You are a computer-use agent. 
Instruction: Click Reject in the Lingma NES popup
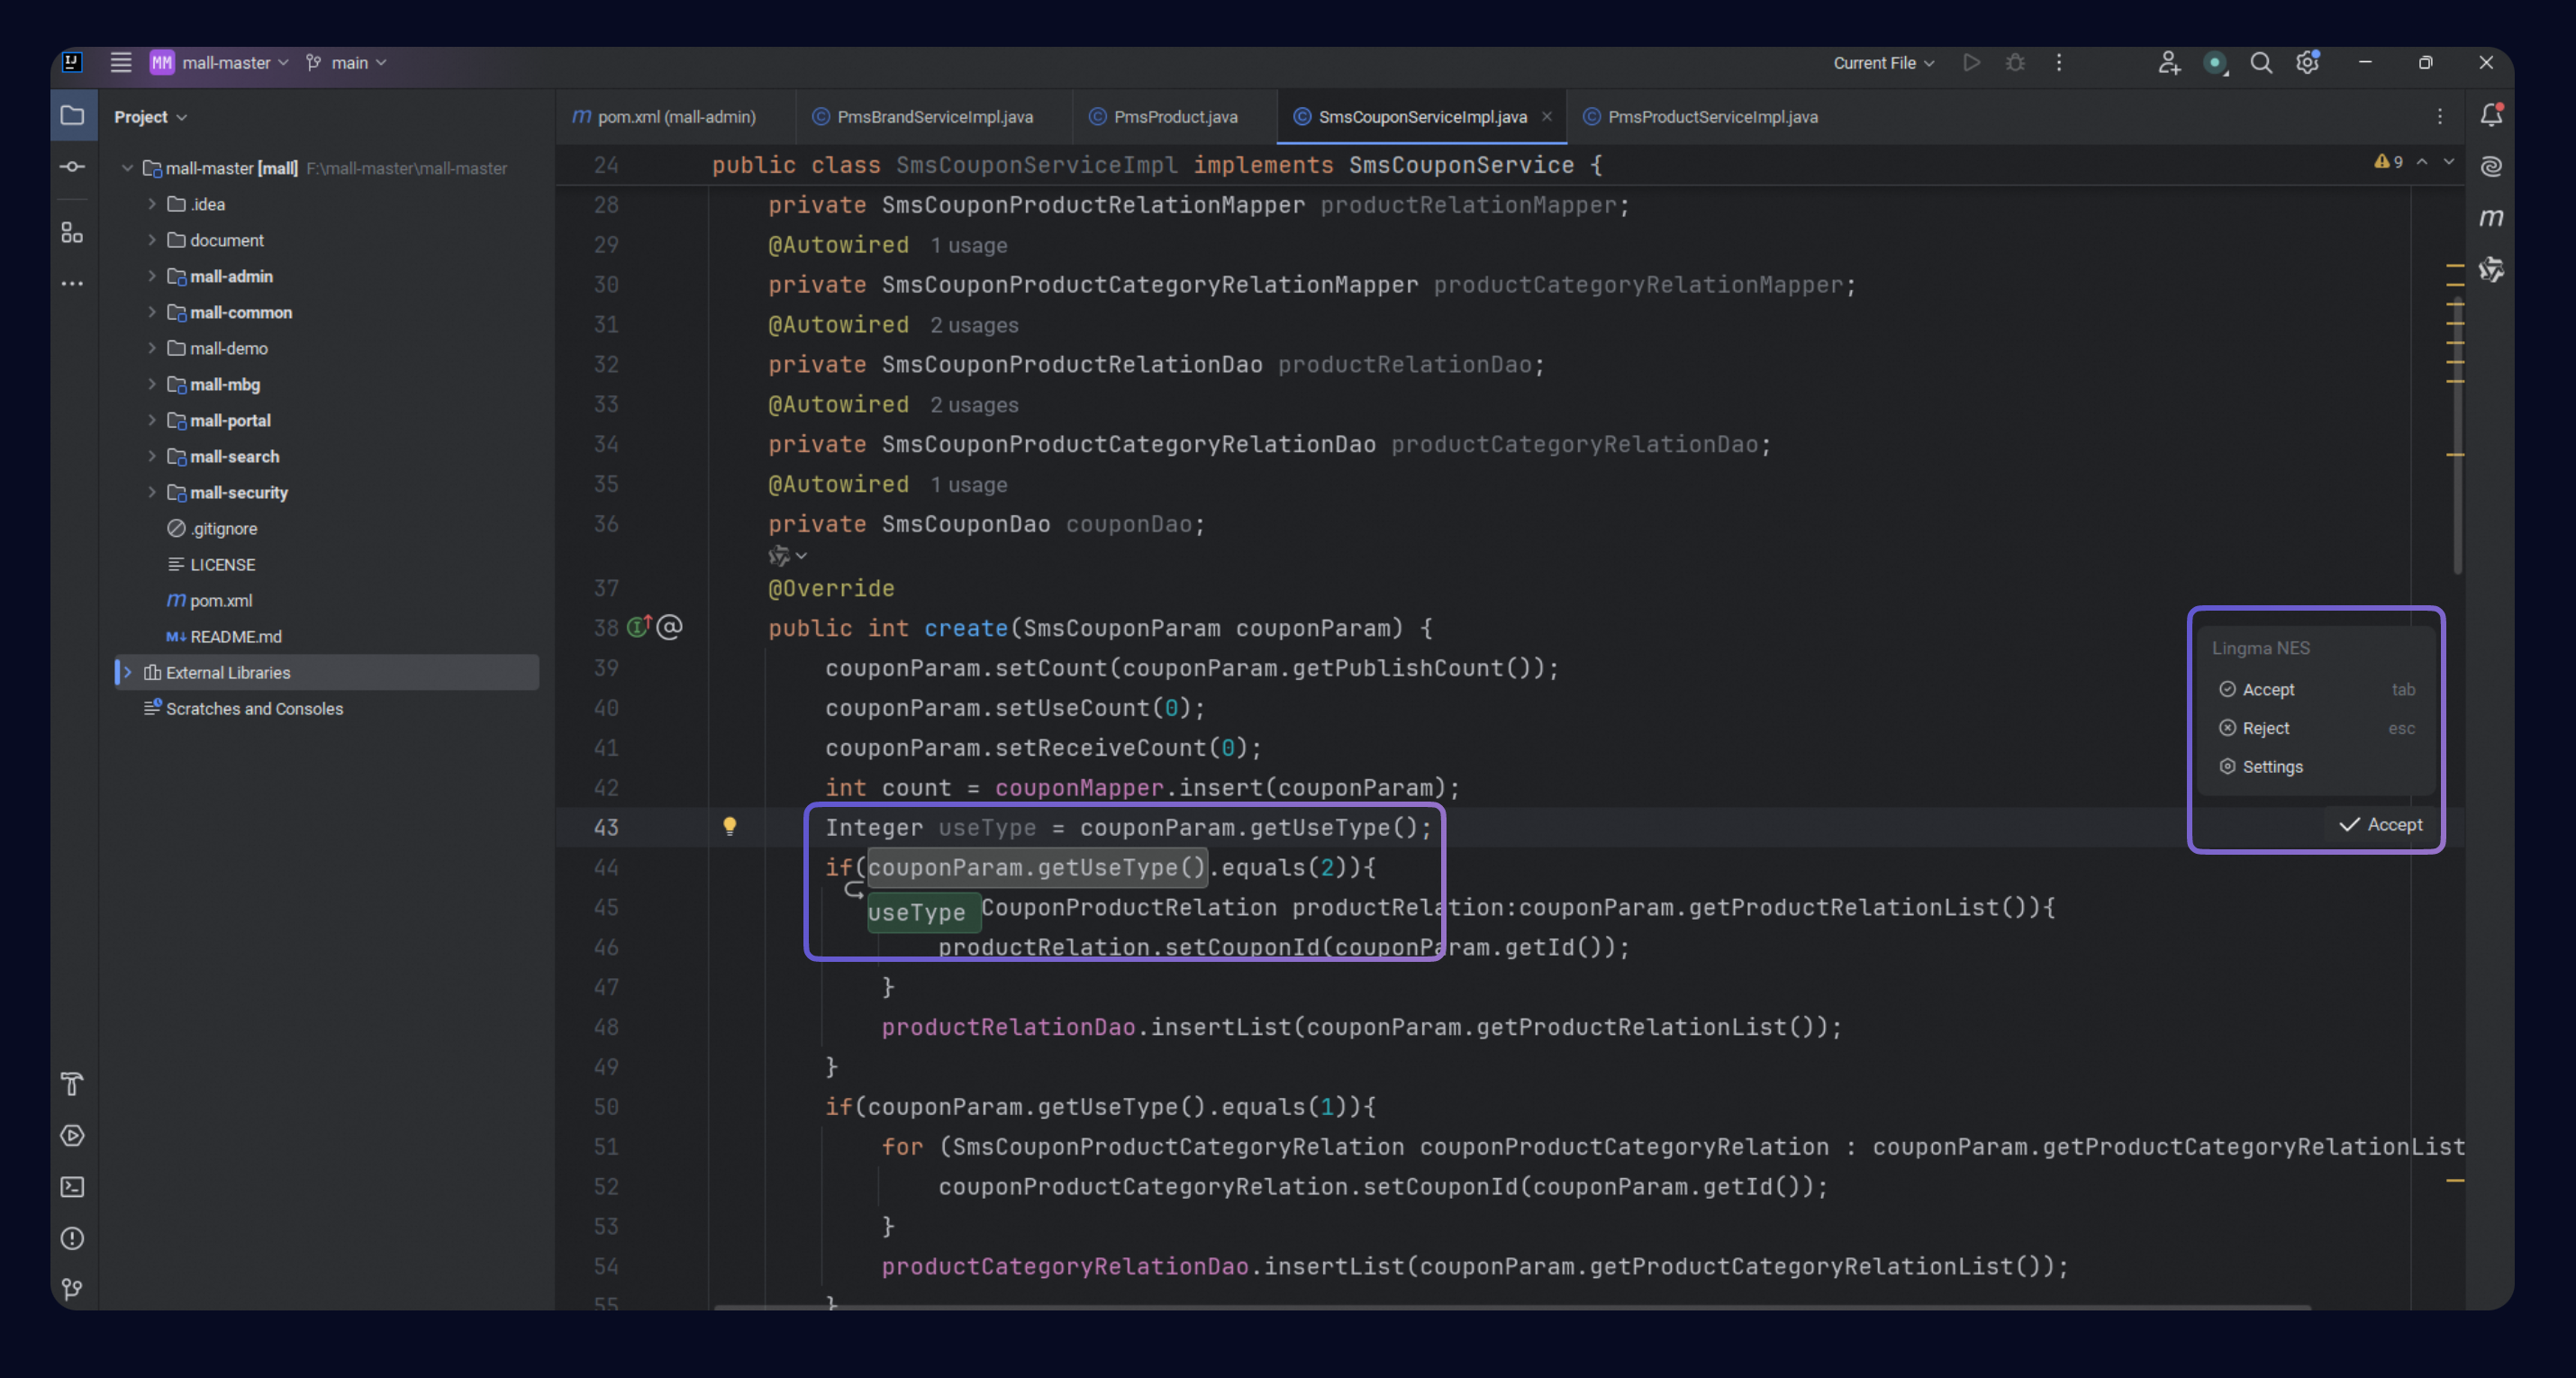point(2265,728)
